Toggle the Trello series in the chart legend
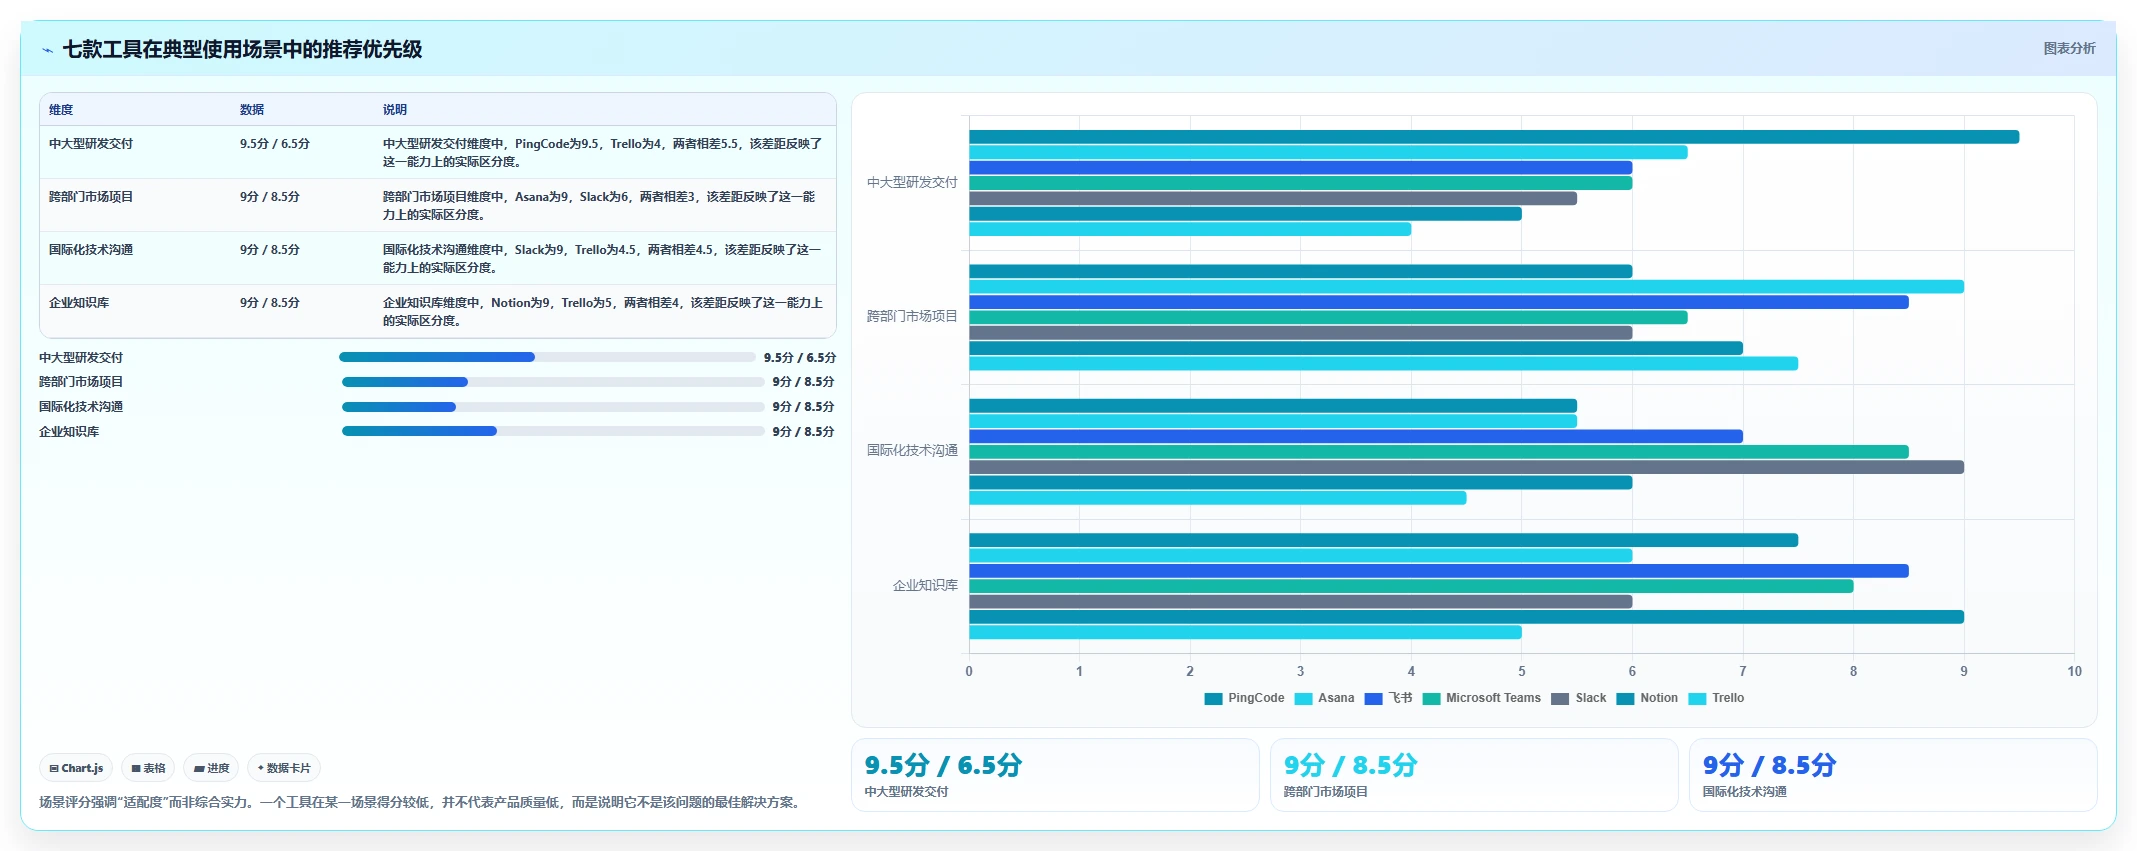This screenshot has height=851, width=2137. [1716, 698]
